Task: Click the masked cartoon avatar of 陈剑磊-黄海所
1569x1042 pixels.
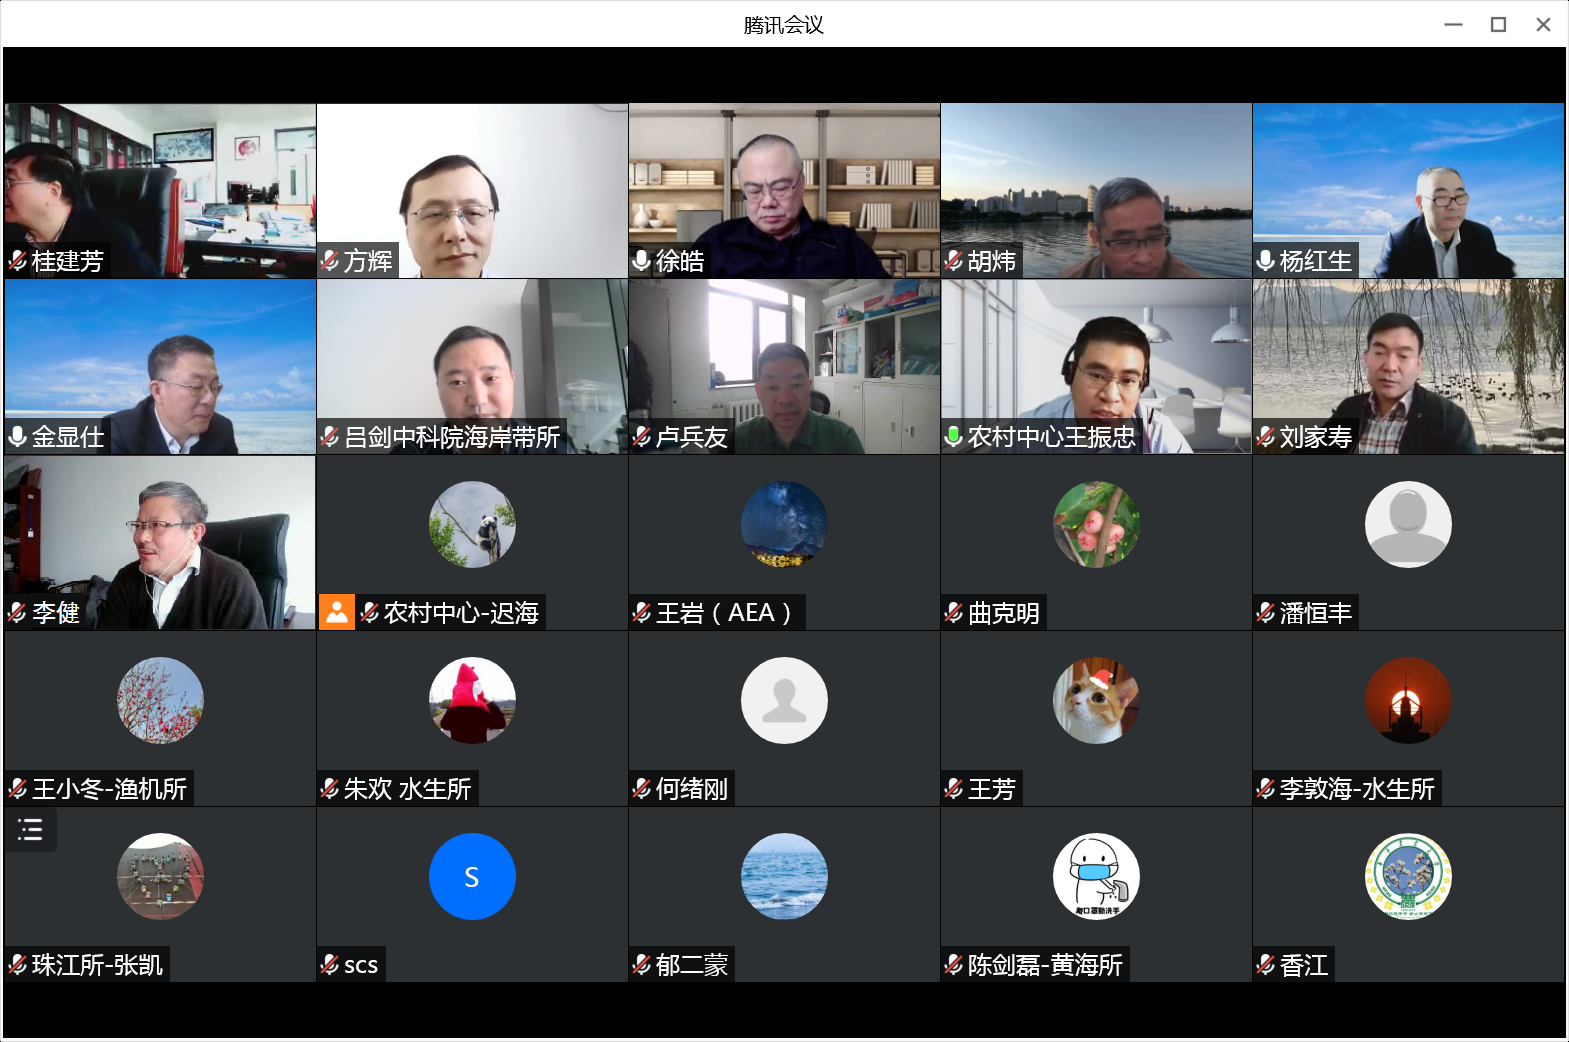Action: pos(1096,876)
